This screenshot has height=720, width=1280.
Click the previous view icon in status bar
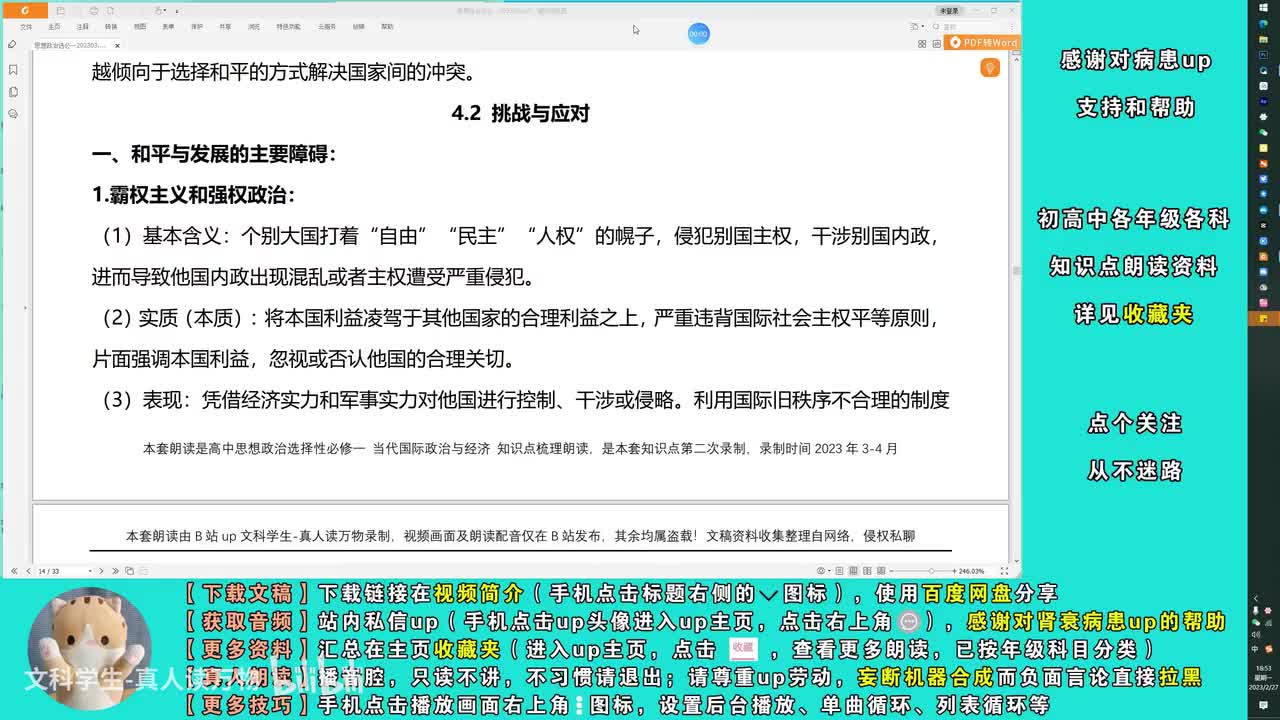(x=129, y=571)
